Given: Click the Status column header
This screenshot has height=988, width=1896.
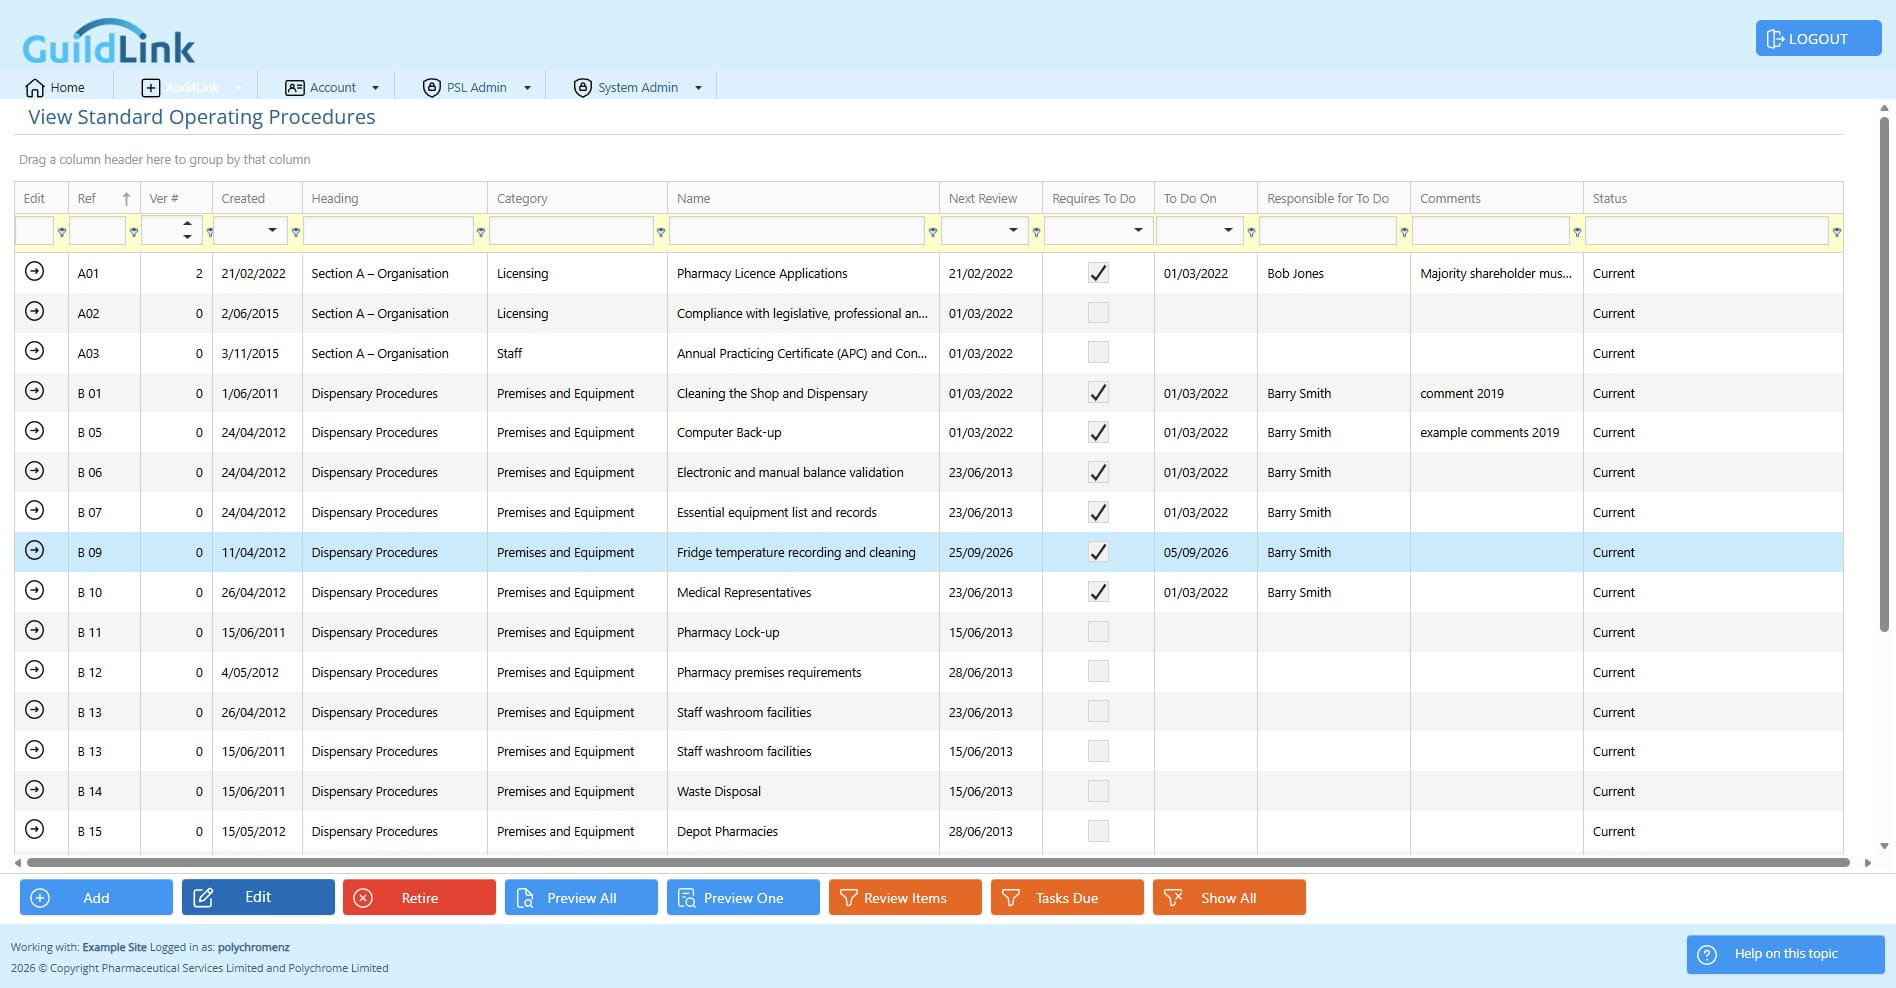Looking at the screenshot, I should click(x=1713, y=198).
